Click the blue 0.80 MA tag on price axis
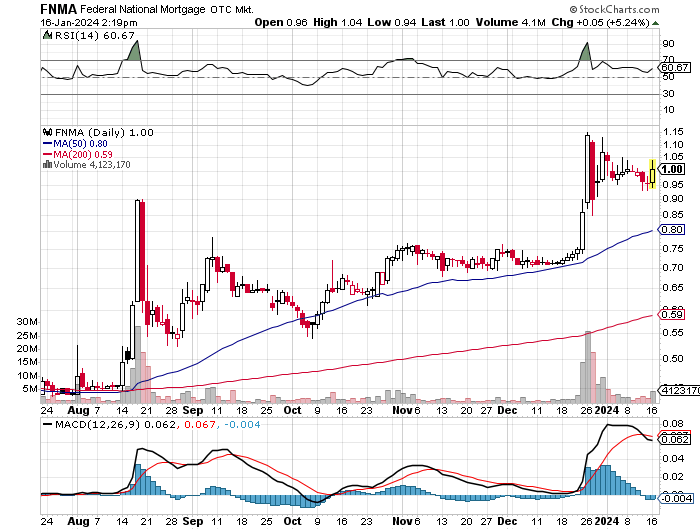The image size is (700, 530). [x=671, y=230]
